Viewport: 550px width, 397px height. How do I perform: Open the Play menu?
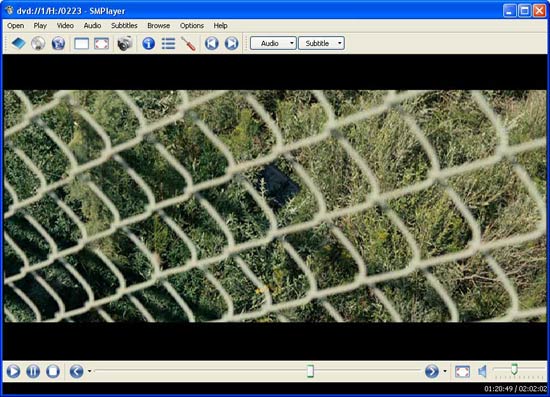40,26
